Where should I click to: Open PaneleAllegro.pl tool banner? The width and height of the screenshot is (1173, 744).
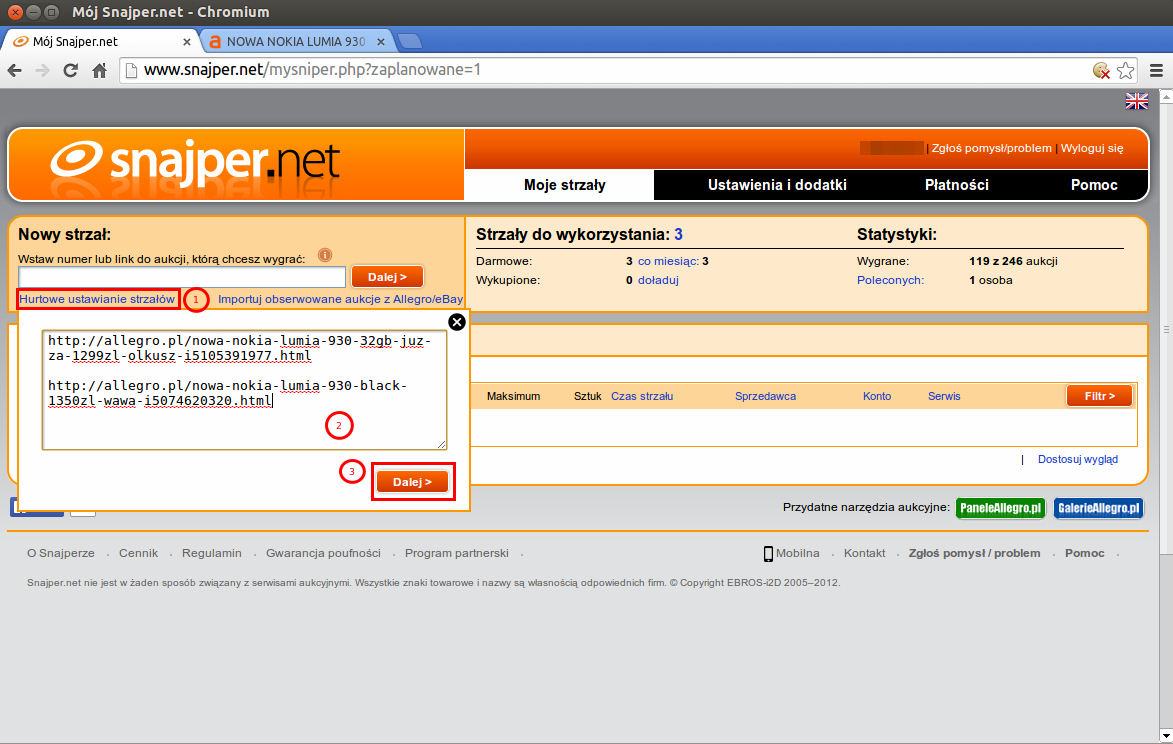click(x=1000, y=508)
